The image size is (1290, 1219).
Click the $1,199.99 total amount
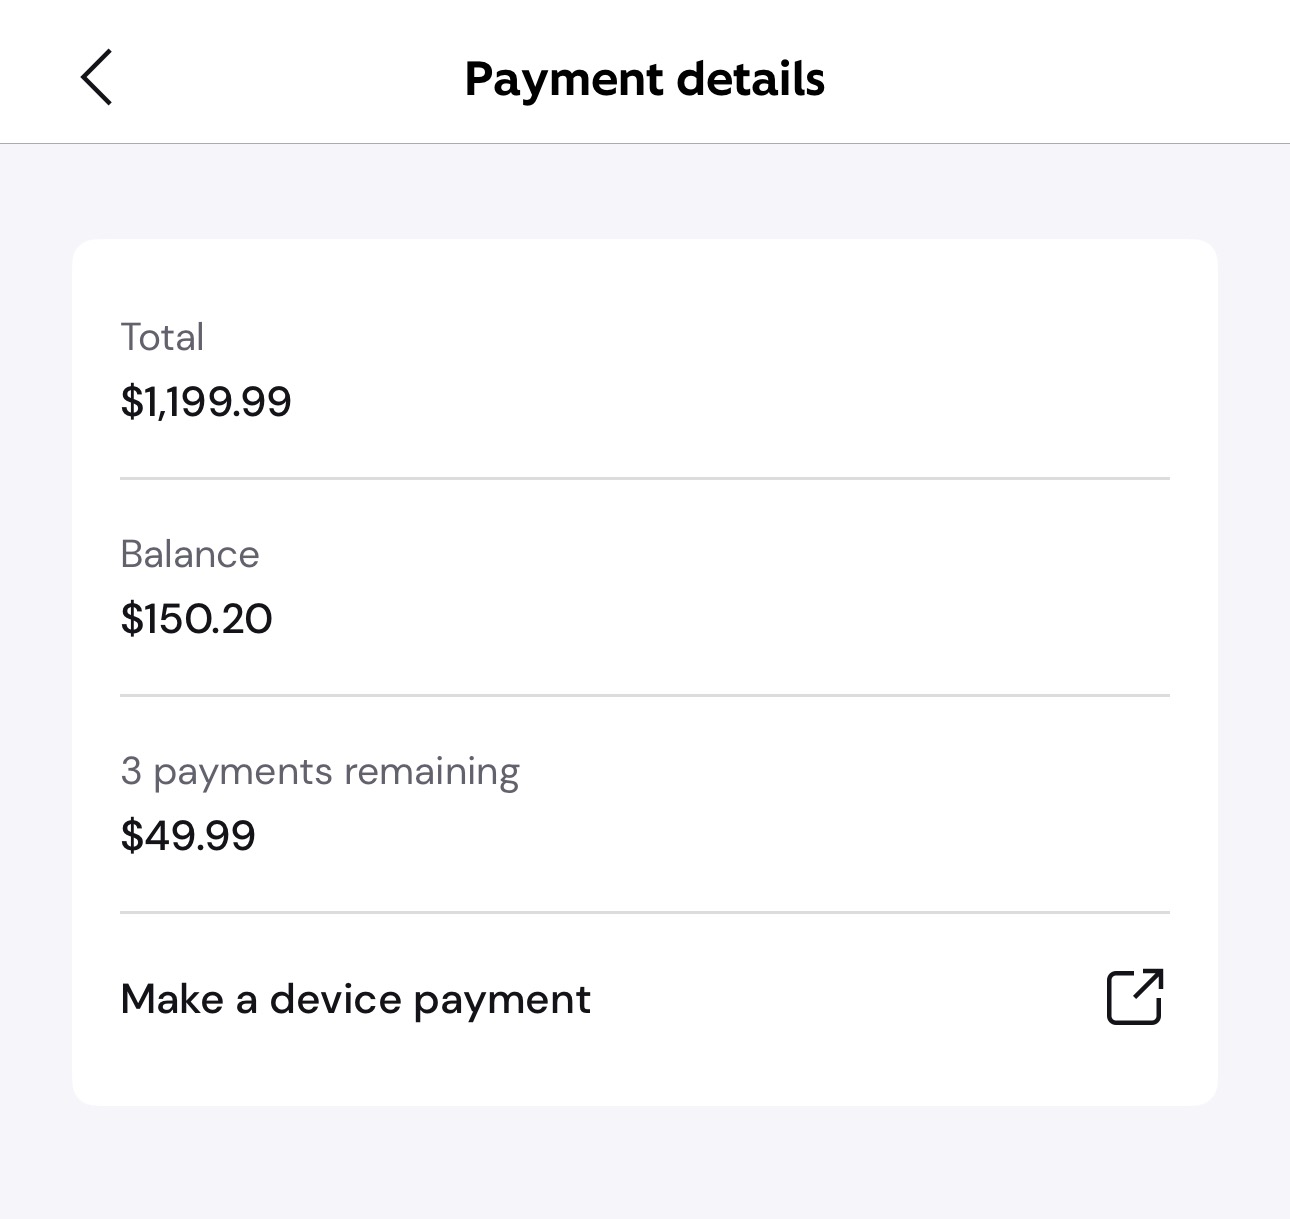point(206,402)
